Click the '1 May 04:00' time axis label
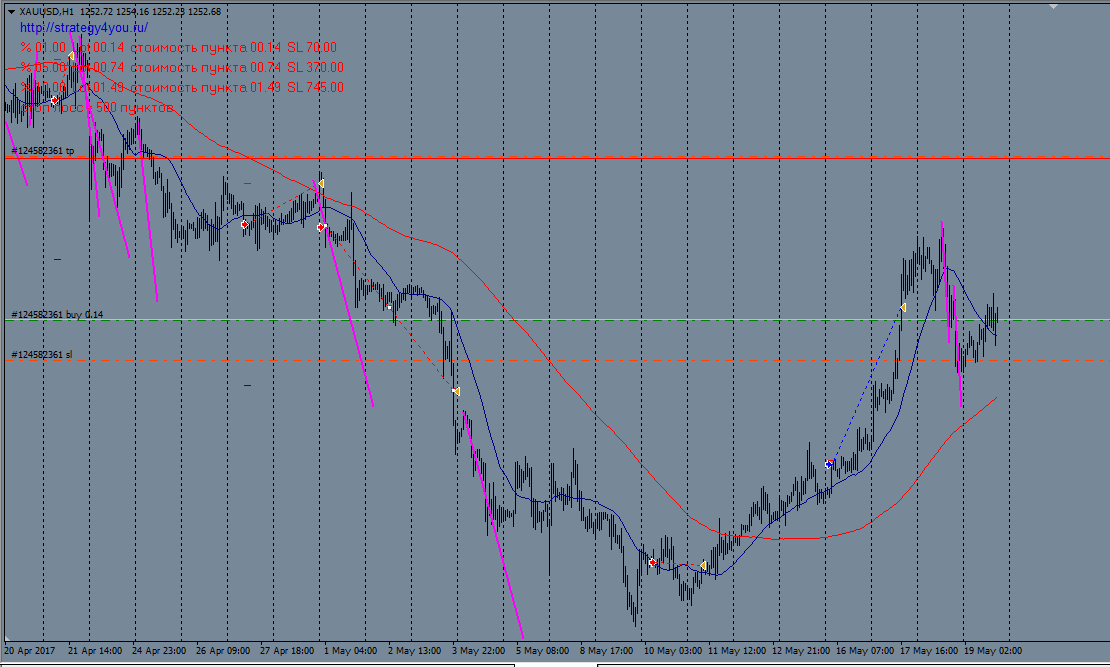Image resolution: width=1110 pixels, height=667 pixels. click(350, 650)
